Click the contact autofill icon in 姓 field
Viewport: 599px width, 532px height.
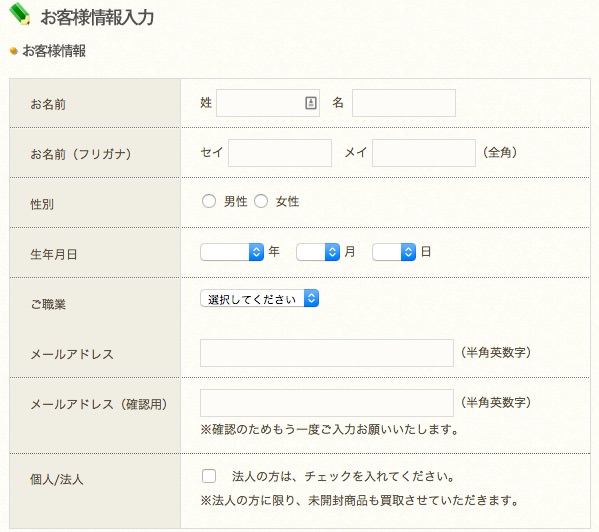pos(311,103)
